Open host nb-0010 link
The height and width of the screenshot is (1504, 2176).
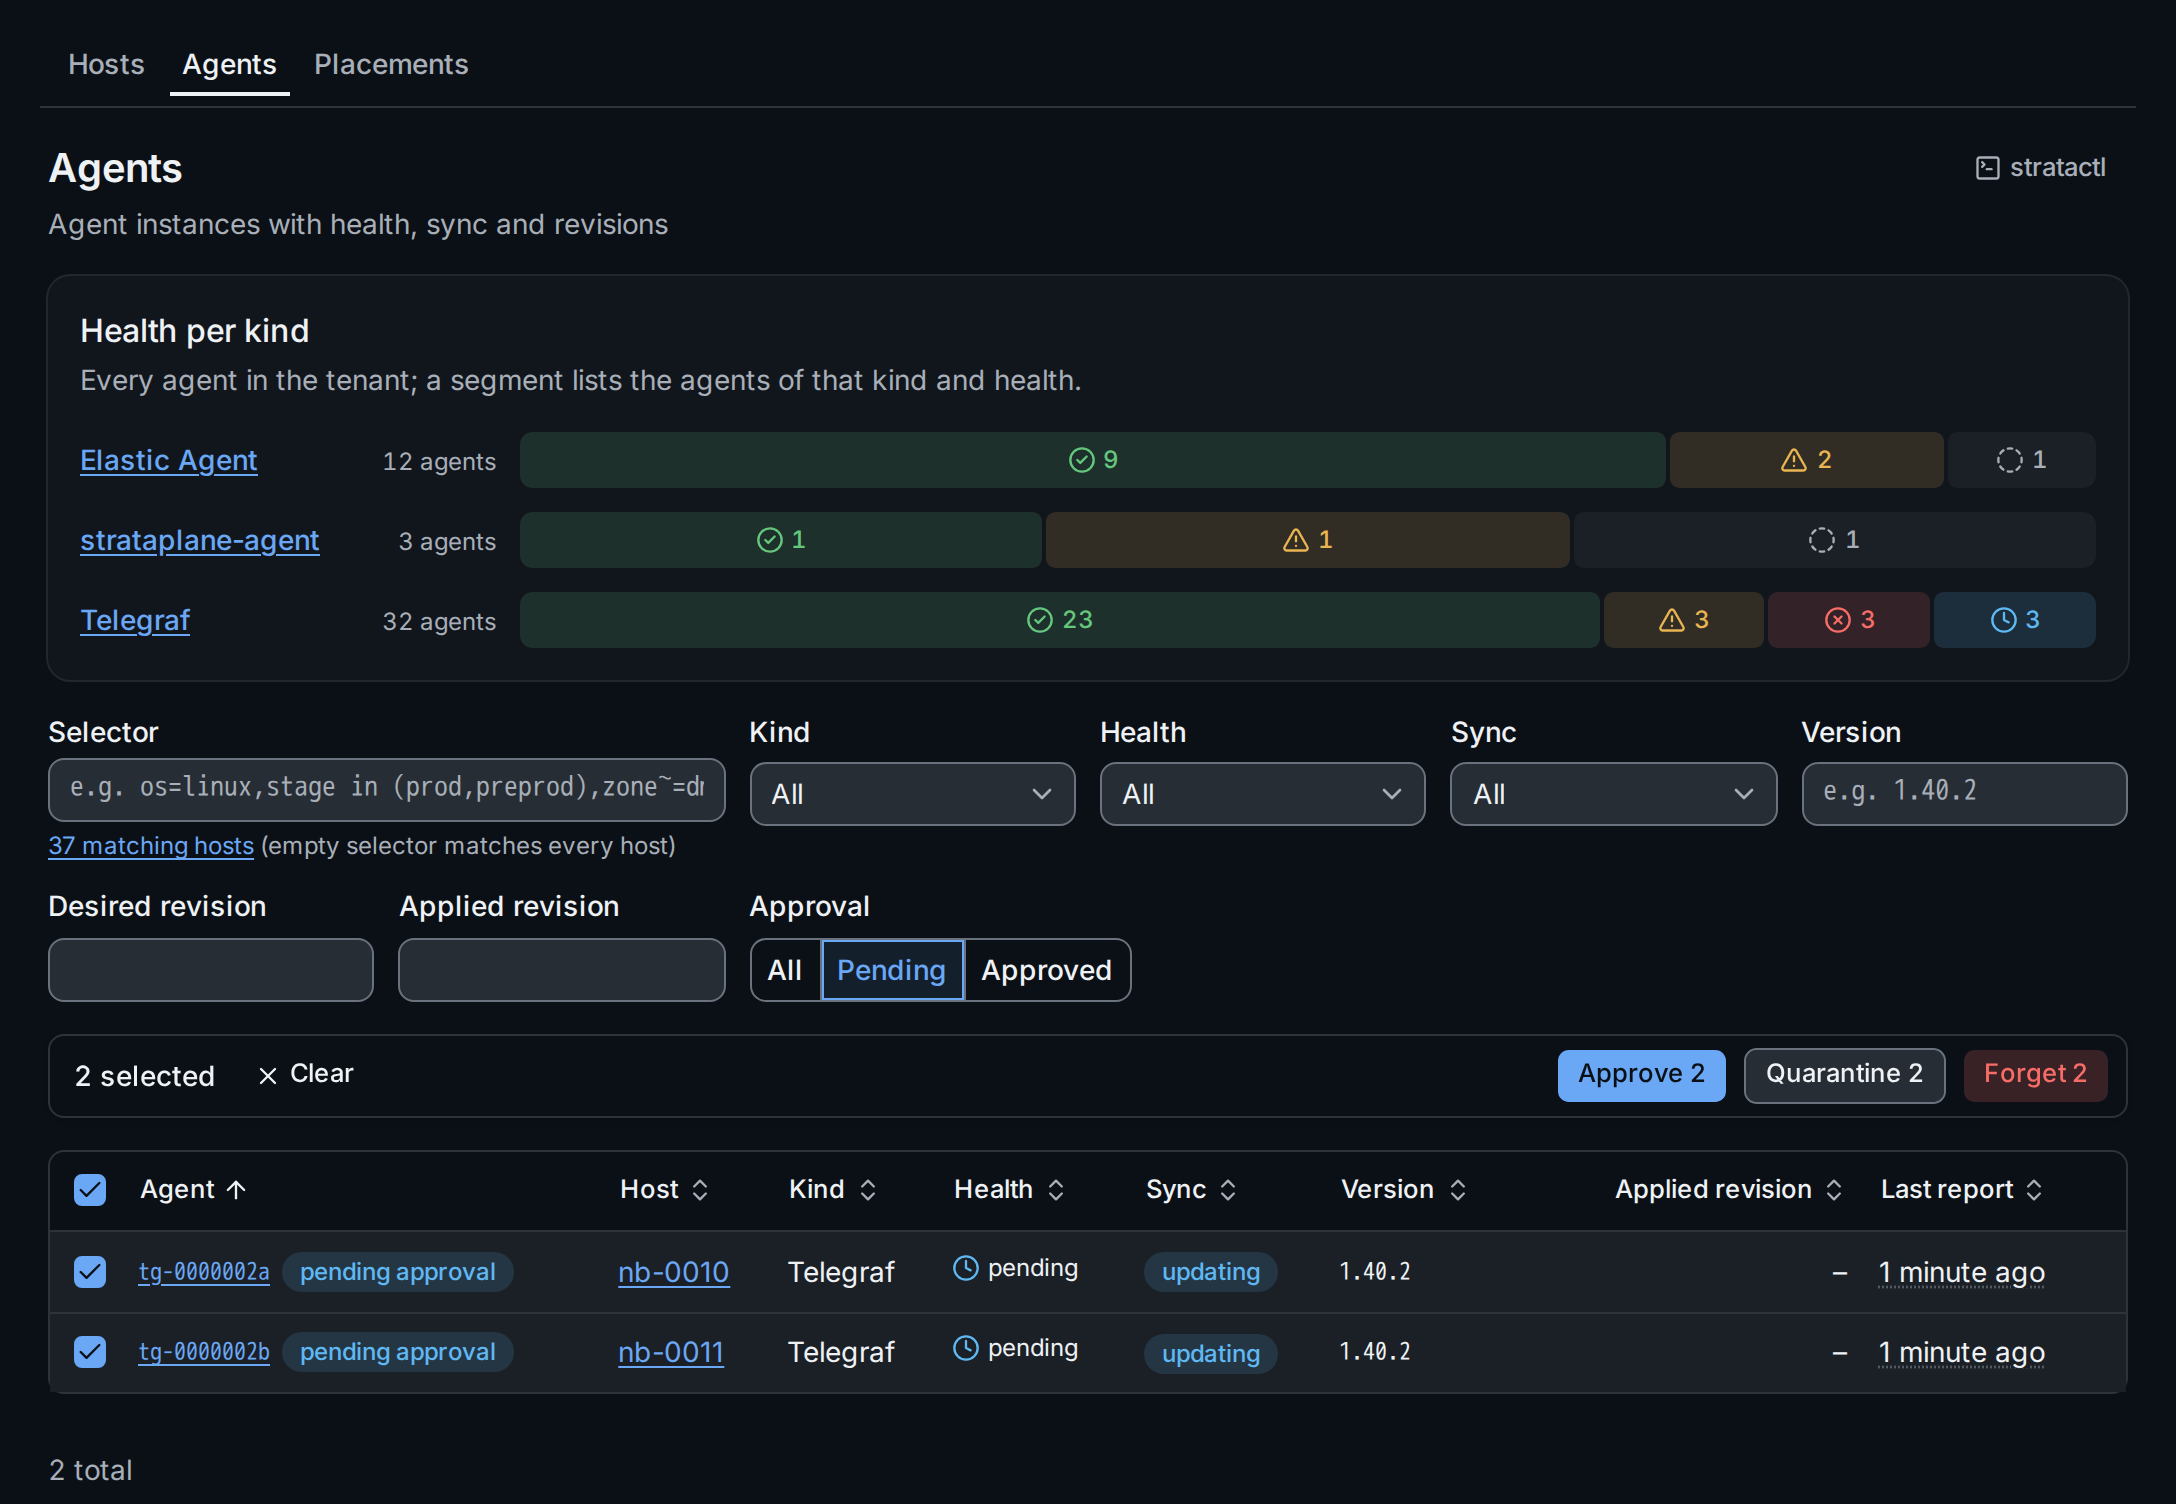[673, 1272]
